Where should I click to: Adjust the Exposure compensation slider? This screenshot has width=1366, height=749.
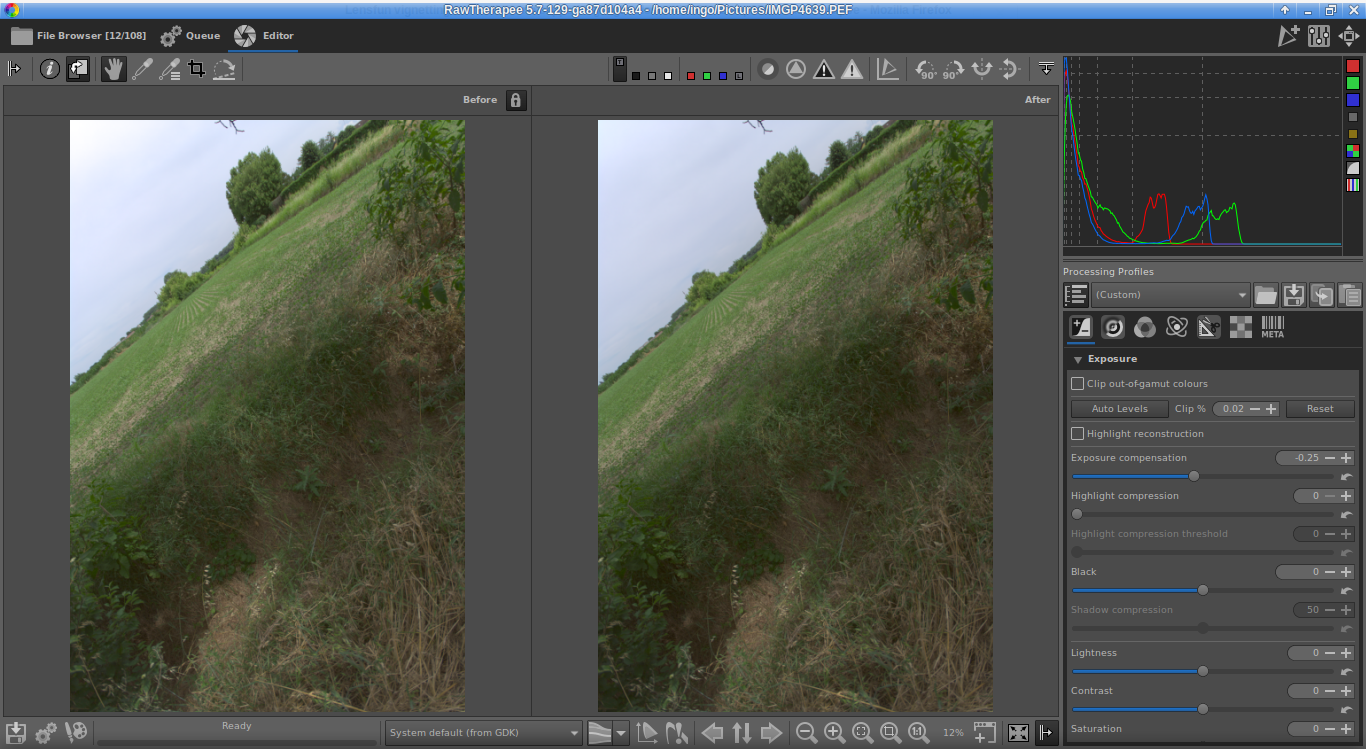tap(1203, 476)
